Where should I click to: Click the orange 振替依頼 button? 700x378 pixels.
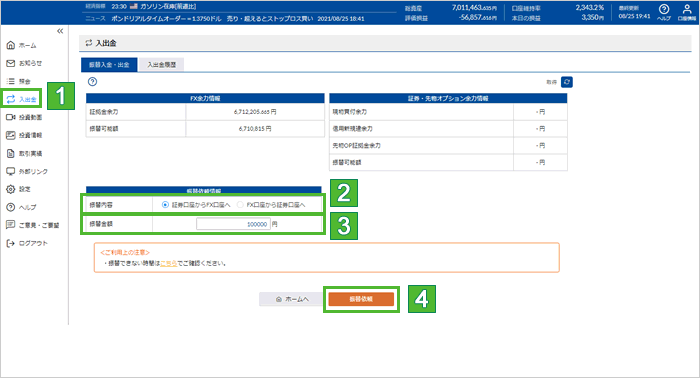tap(361, 299)
